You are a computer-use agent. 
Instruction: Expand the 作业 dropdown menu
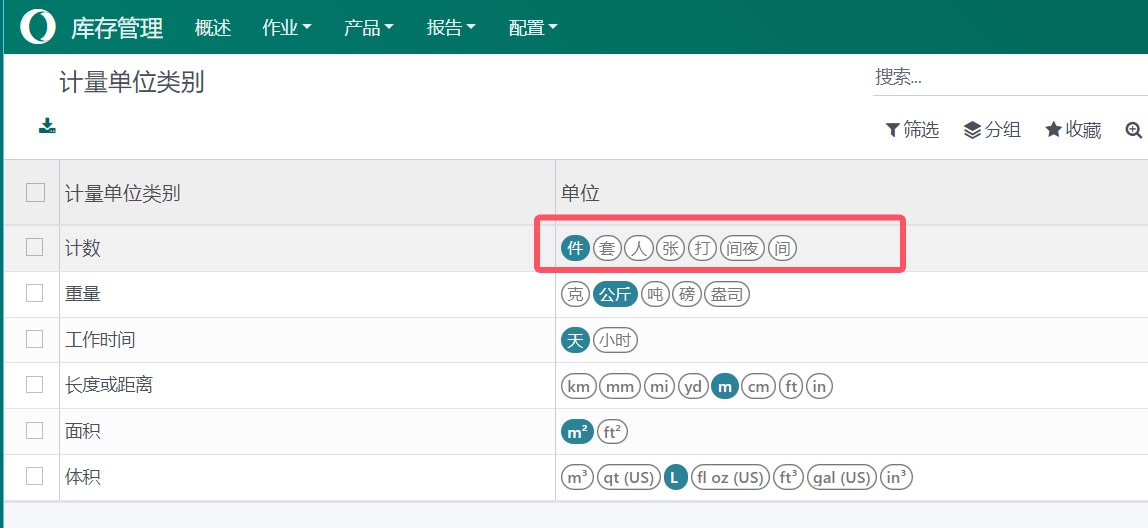(286, 28)
